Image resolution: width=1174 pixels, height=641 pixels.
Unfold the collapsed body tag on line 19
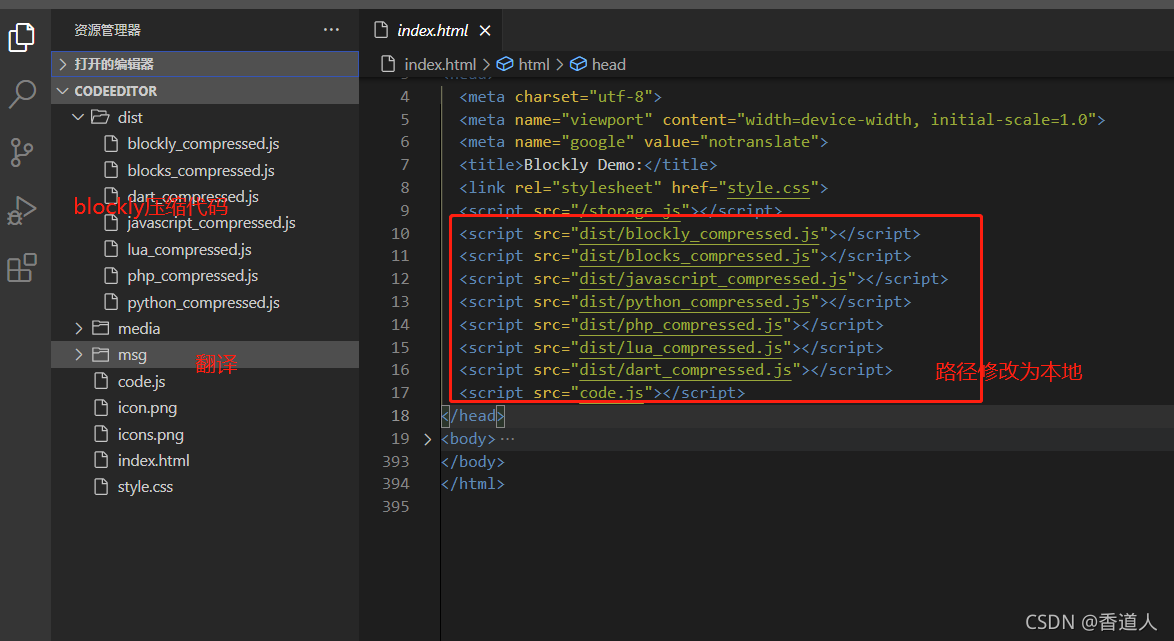coord(428,439)
